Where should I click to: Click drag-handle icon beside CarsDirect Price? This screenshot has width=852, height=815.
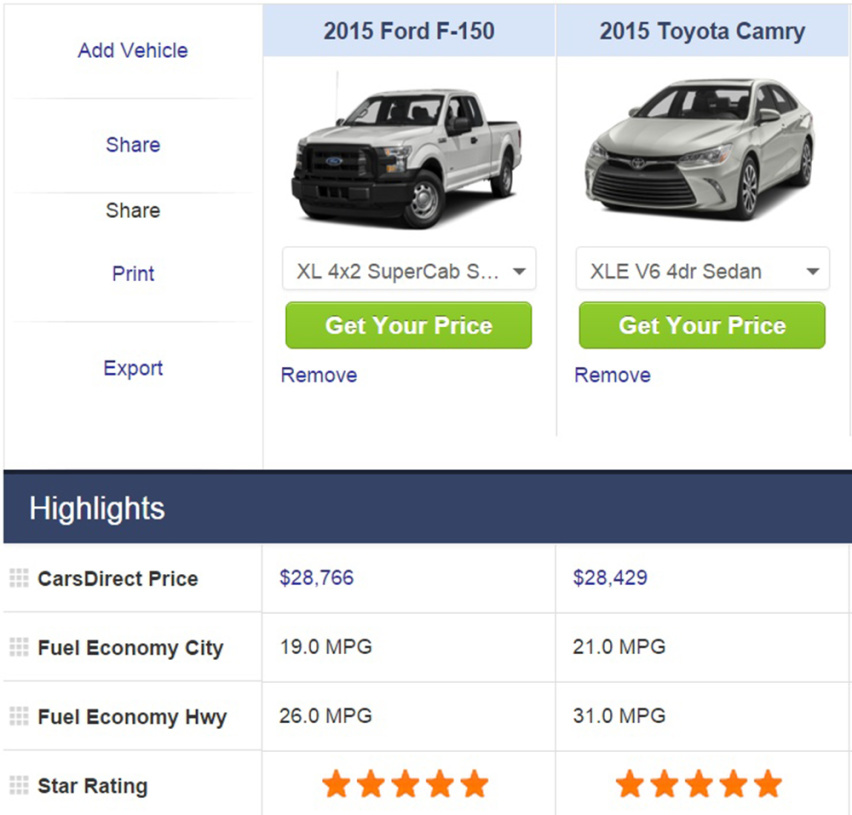pyautogui.click(x=19, y=578)
